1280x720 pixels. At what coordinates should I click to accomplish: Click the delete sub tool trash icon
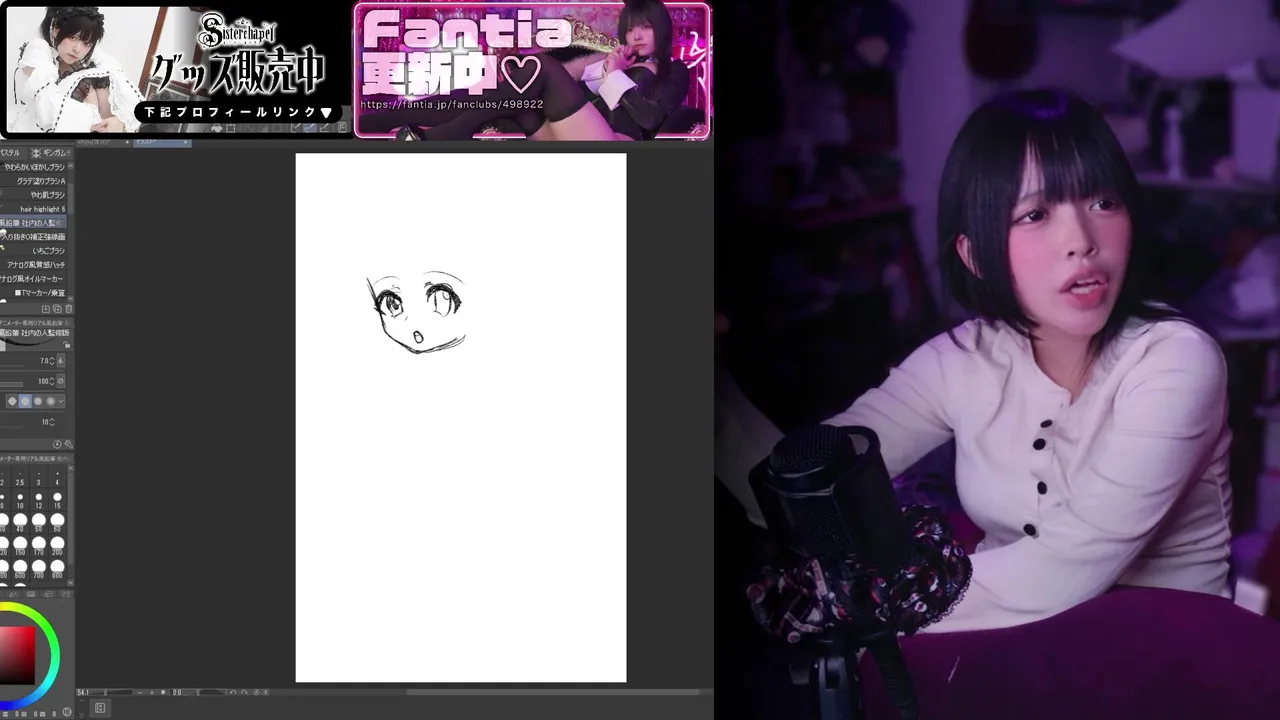click(x=68, y=309)
